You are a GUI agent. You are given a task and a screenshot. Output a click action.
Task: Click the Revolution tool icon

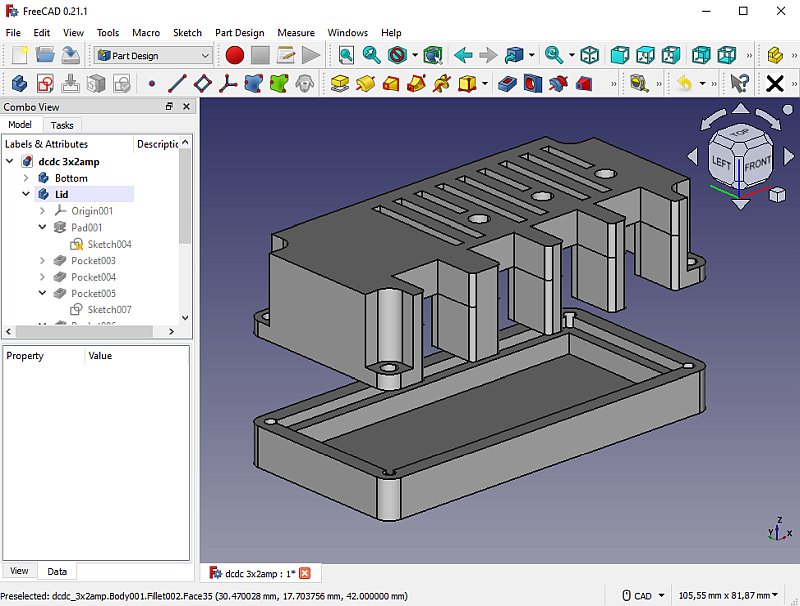coord(365,83)
